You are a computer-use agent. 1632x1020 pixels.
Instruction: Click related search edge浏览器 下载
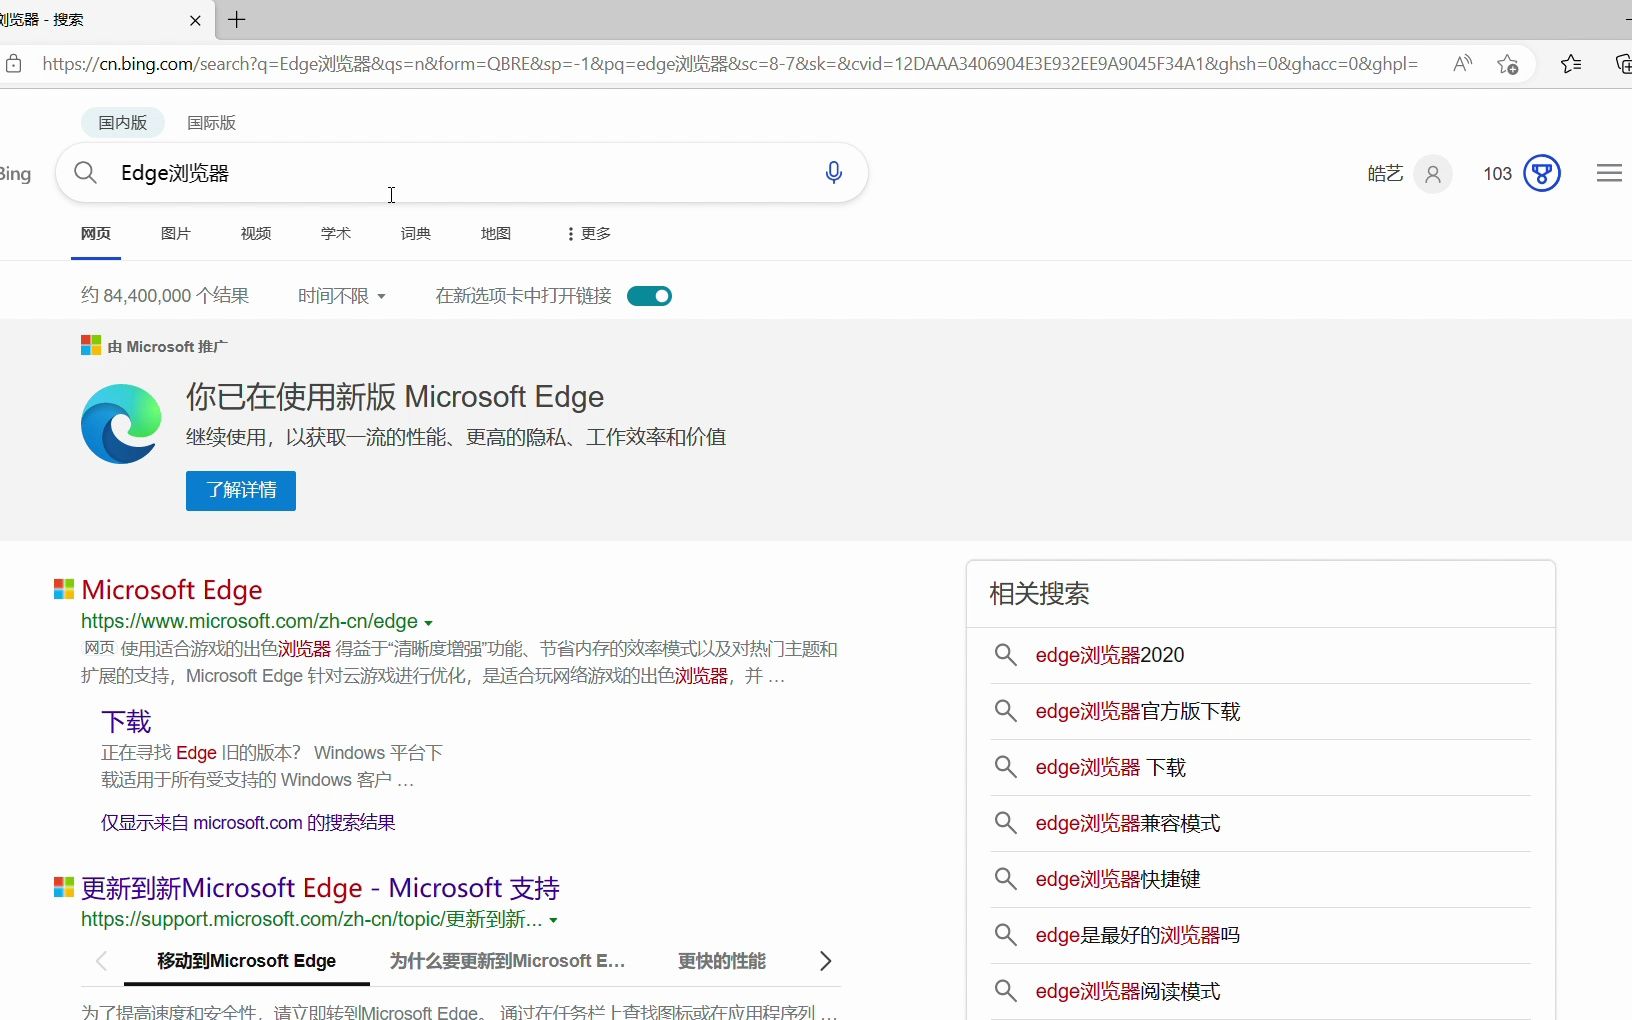coord(1110,767)
